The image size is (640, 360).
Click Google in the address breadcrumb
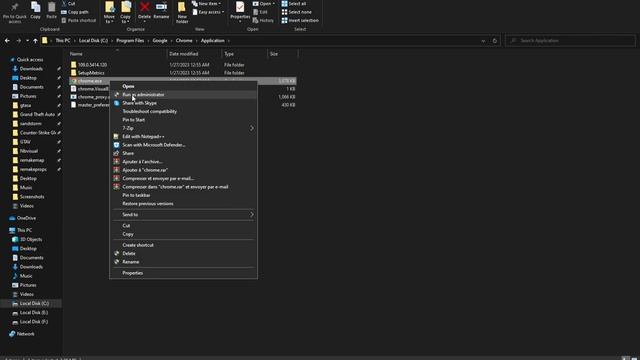160,41
